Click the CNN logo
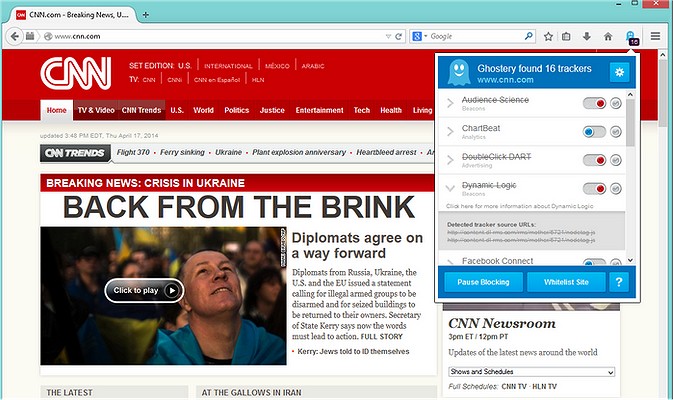This screenshot has height=400, width=673. point(76,73)
